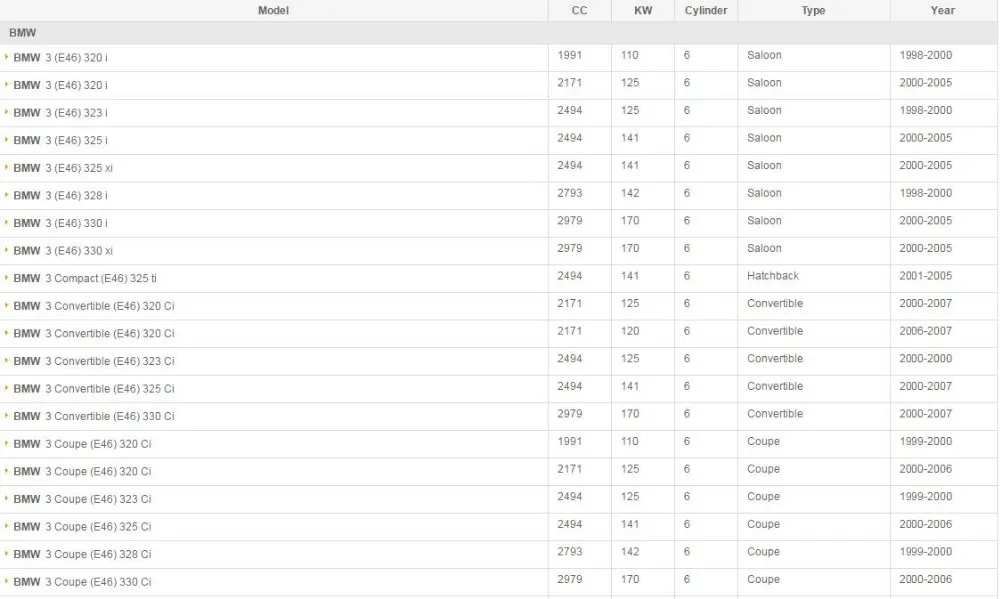The height and width of the screenshot is (599, 1000).
Task: Click arrow icon beside BMW 3 (E46) 325 xi
Action: [6, 167]
